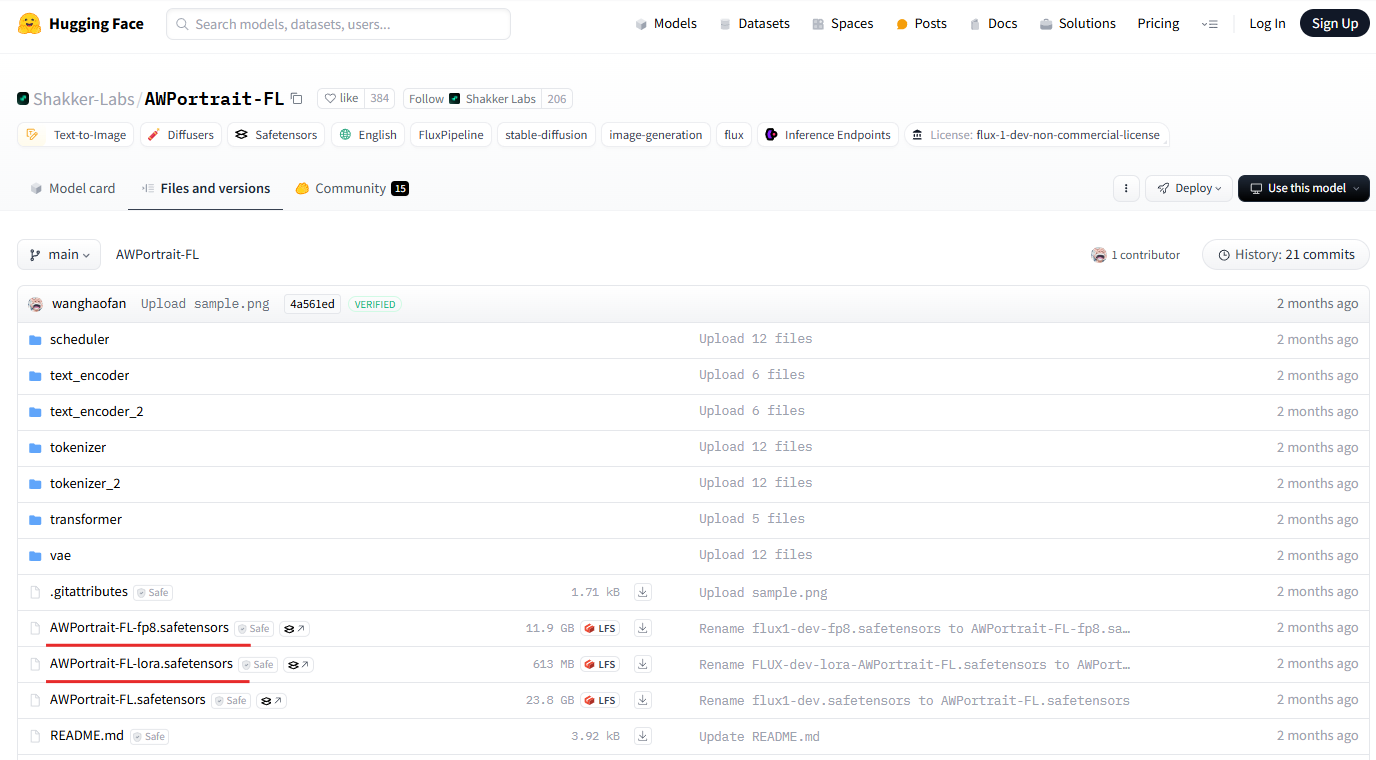
Task: Click Safe badge on AWPortrait-FL-fp8.safetensors
Action: point(254,629)
